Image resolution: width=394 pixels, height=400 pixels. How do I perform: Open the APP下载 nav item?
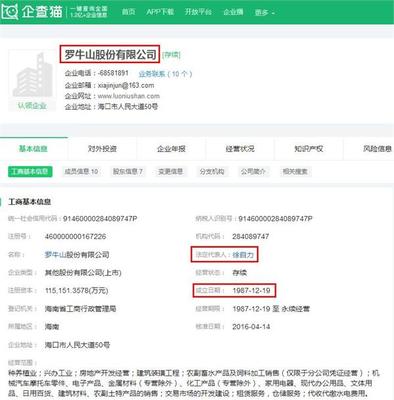pos(160,12)
